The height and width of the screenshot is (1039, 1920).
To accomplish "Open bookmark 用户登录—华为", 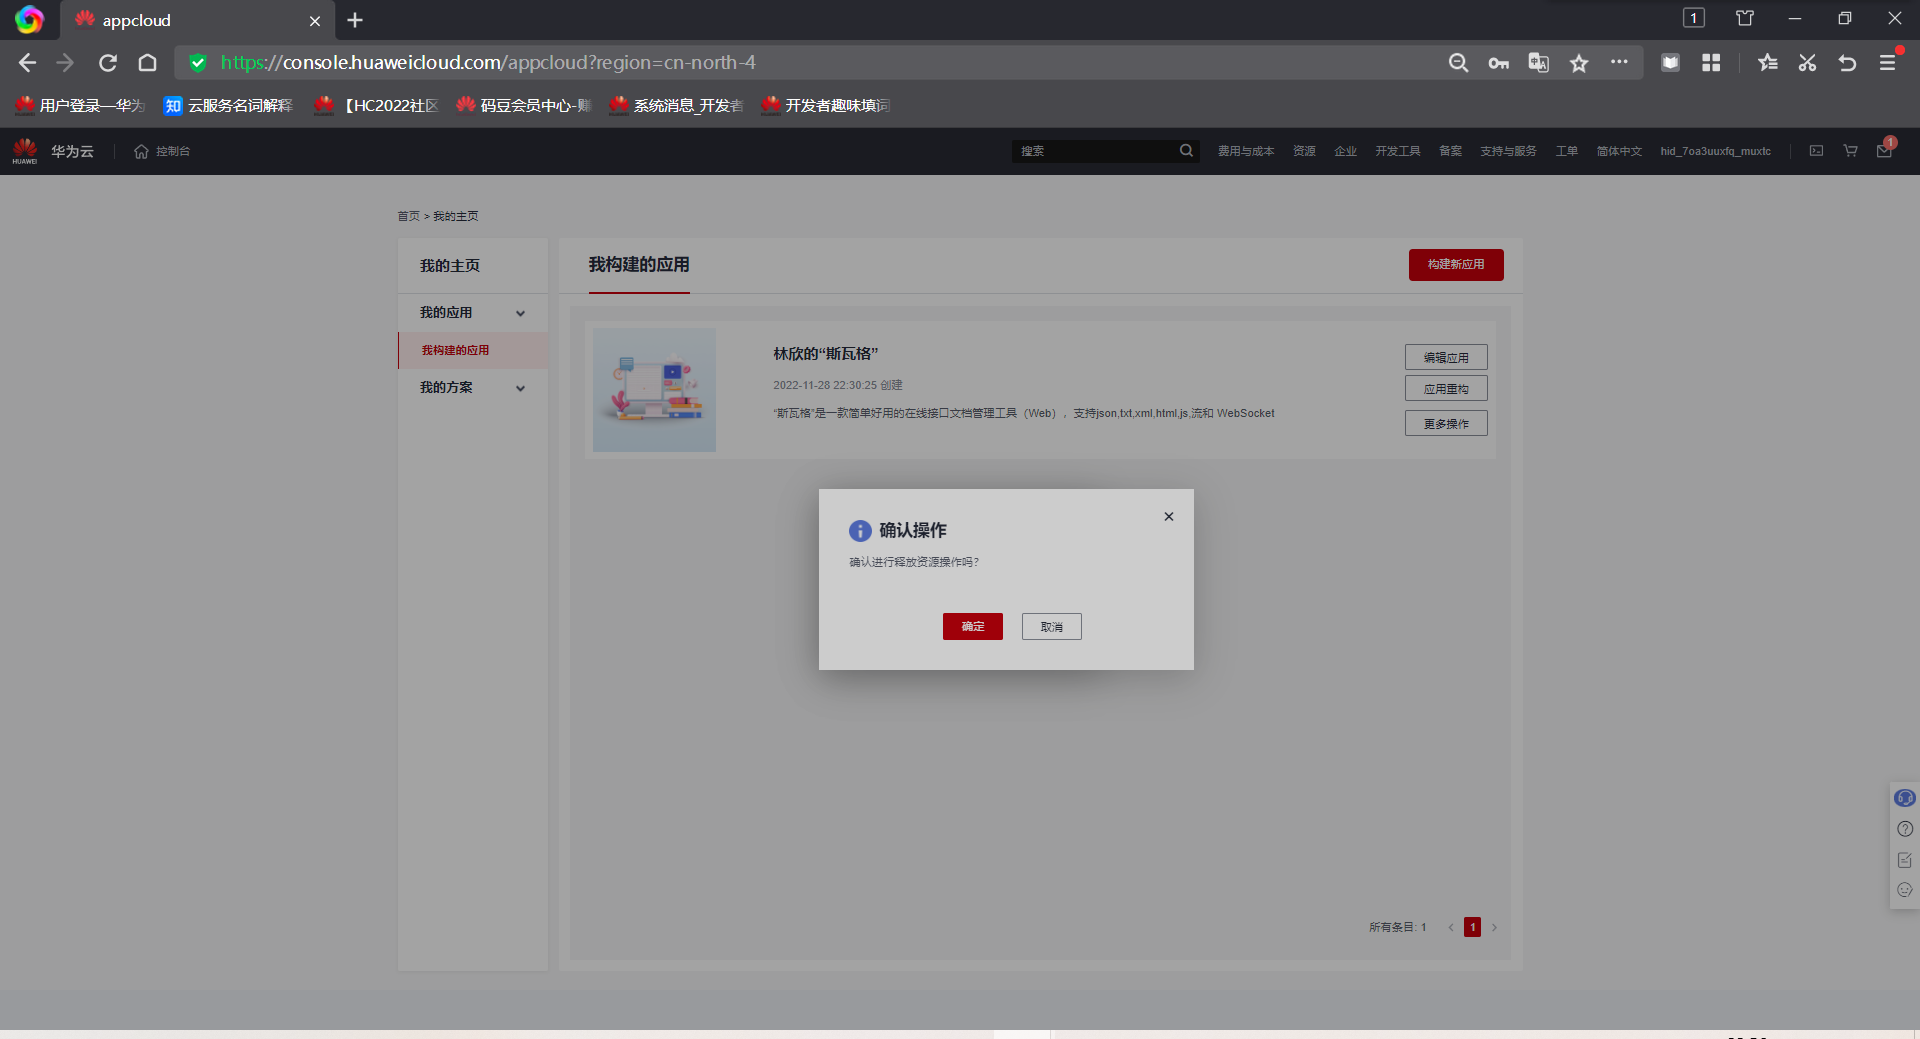I will coord(80,105).
